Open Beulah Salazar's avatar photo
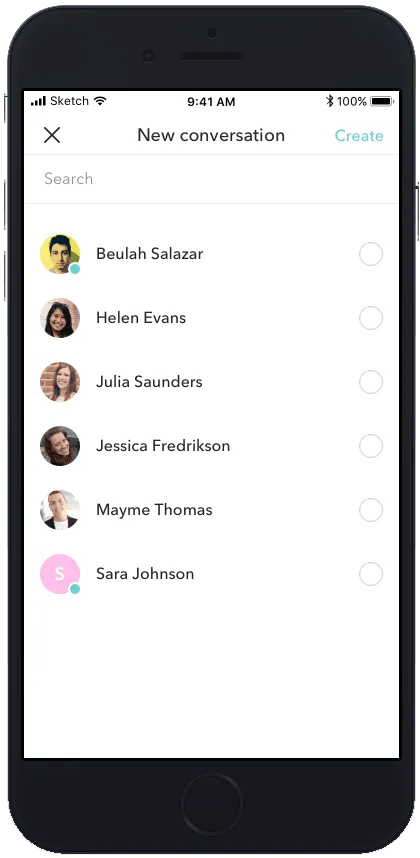The width and height of the screenshot is (420, 858). 60,254
